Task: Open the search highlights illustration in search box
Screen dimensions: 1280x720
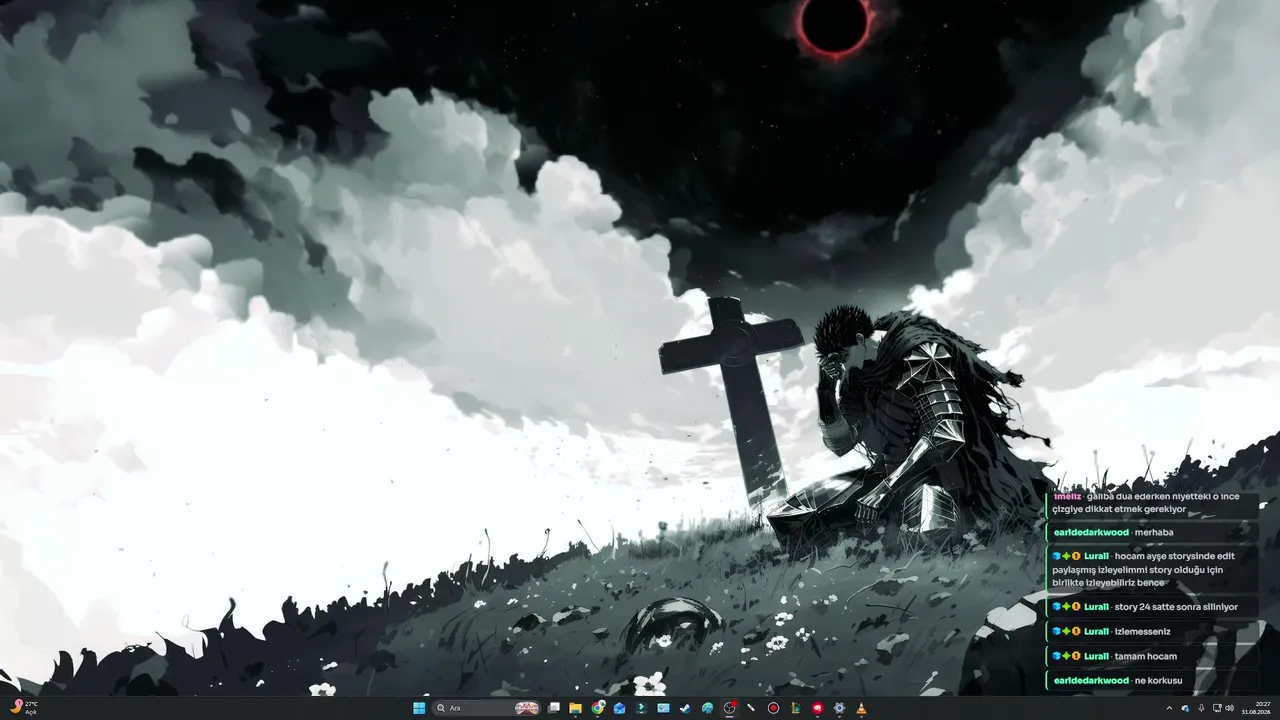Action: click(x=526, y=708)
